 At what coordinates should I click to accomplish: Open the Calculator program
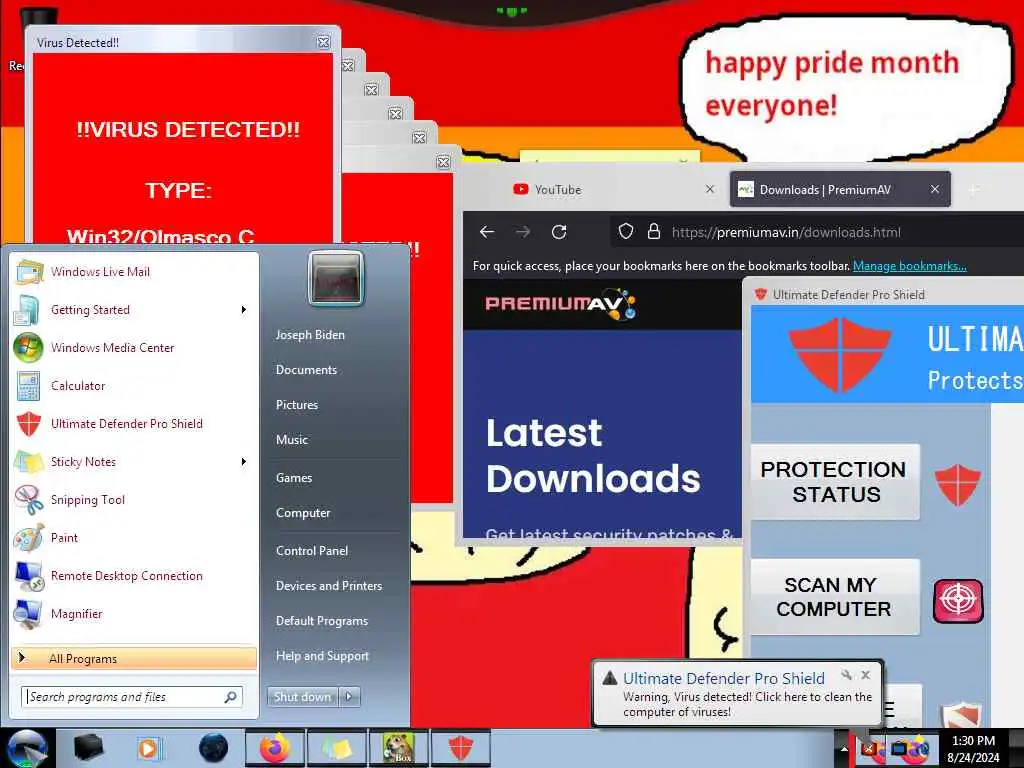tap(134, 385)
